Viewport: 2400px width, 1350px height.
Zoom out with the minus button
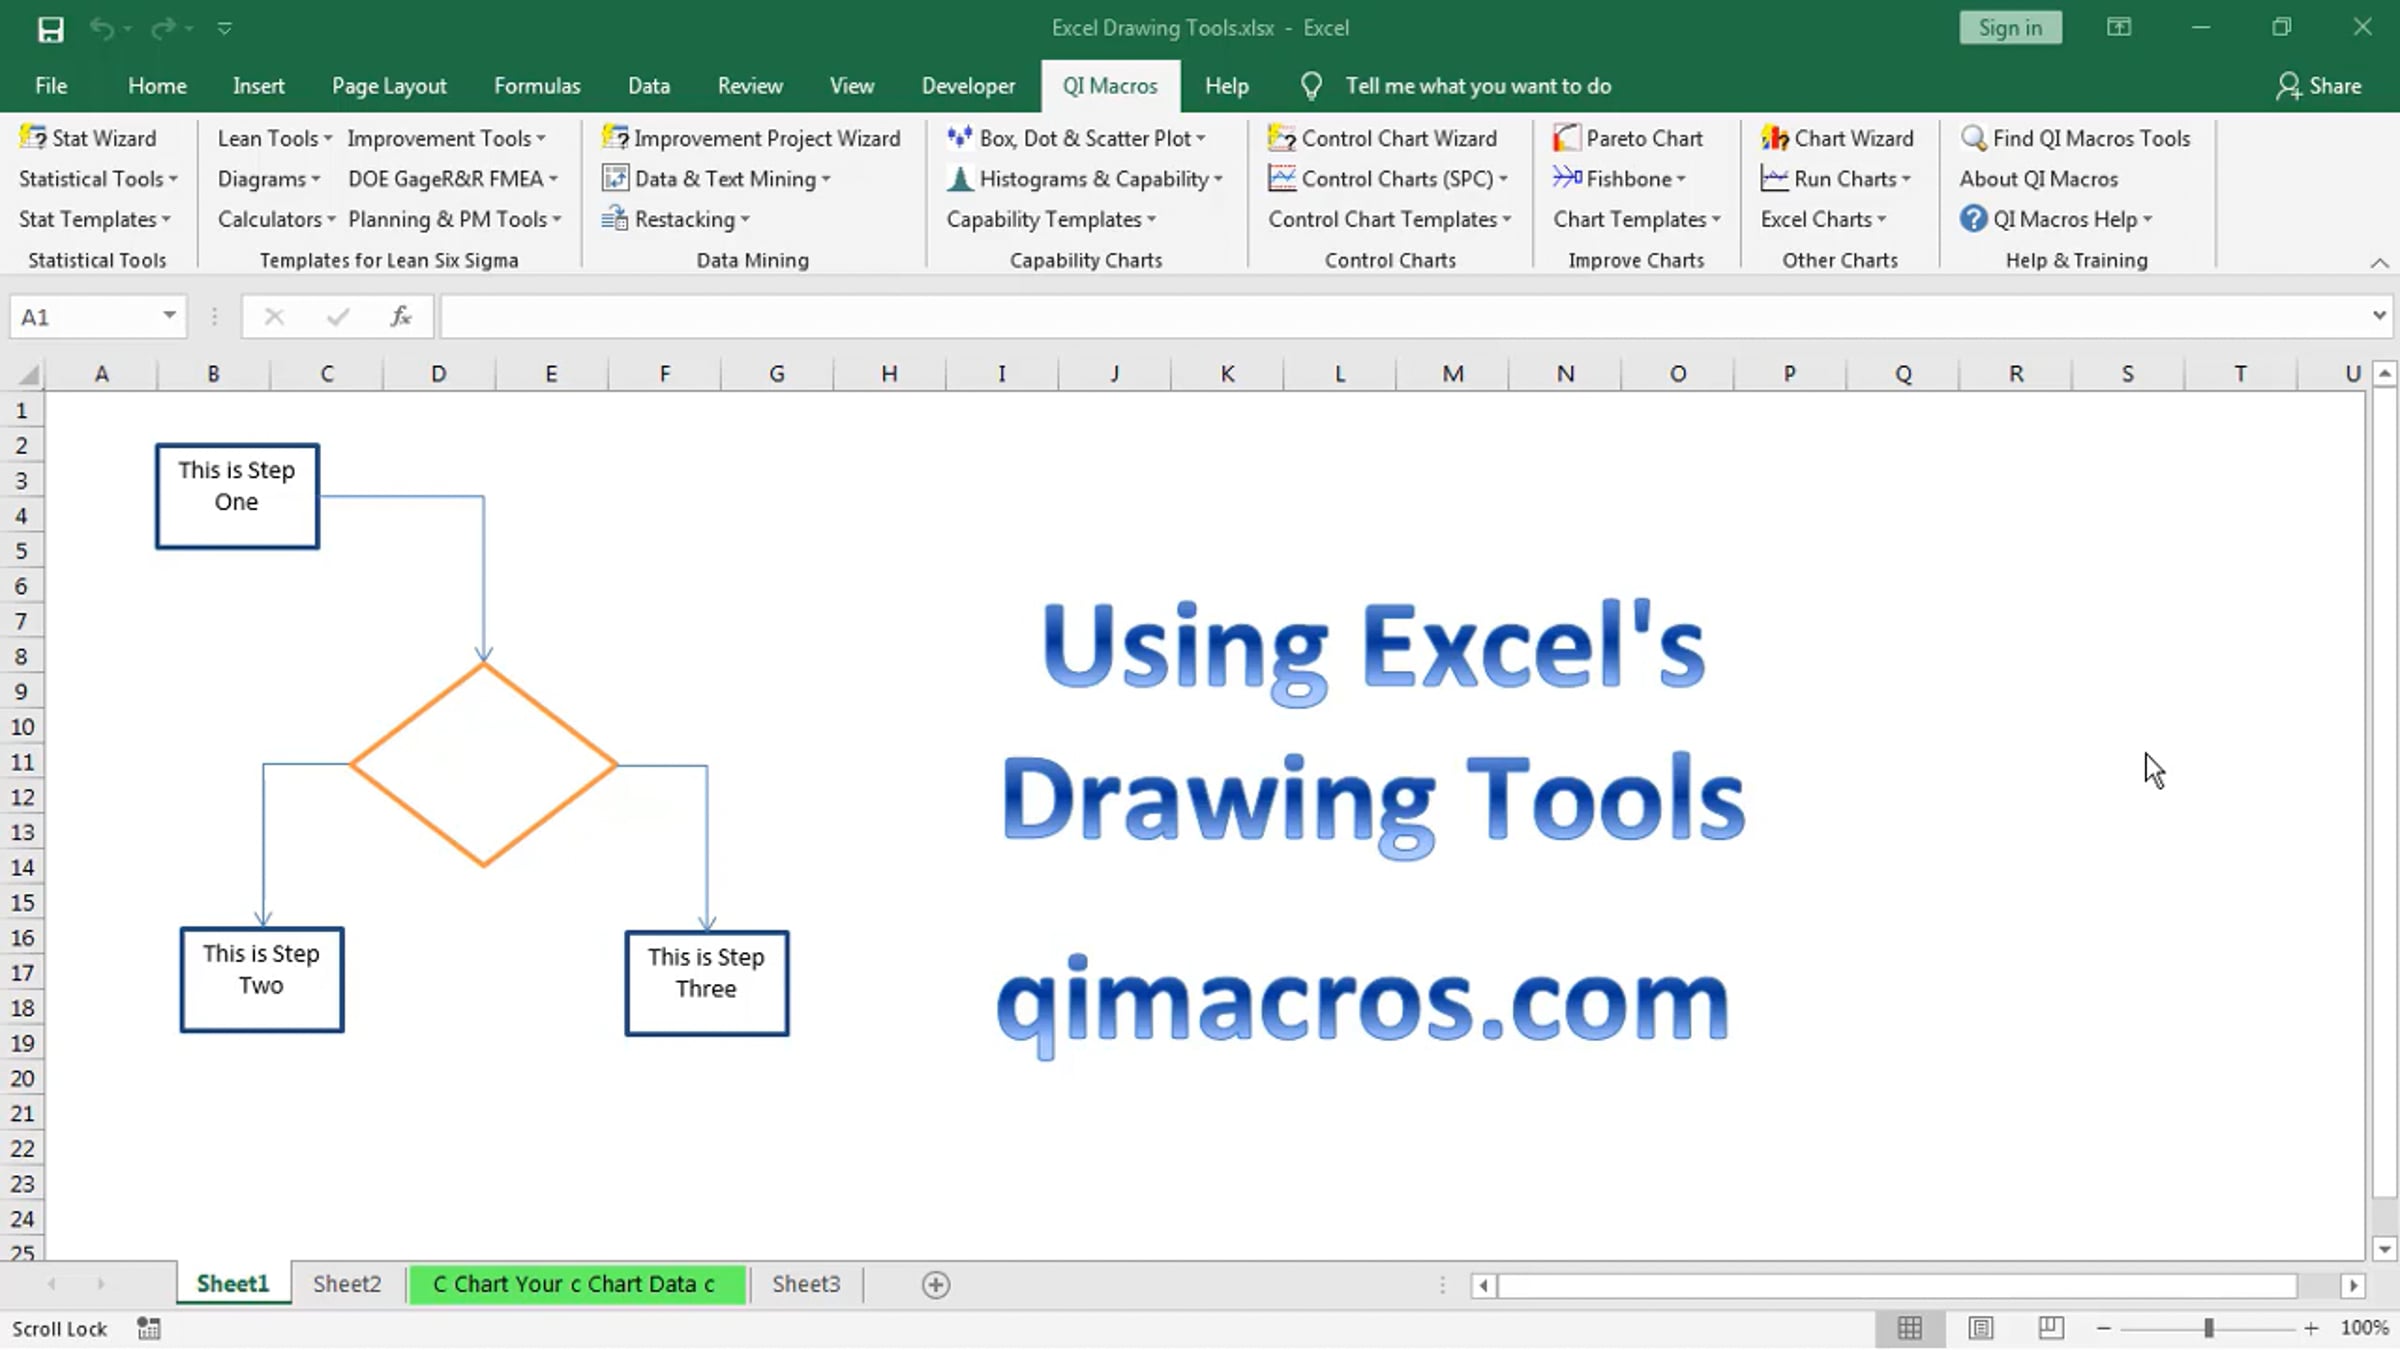[2104, 1328]
